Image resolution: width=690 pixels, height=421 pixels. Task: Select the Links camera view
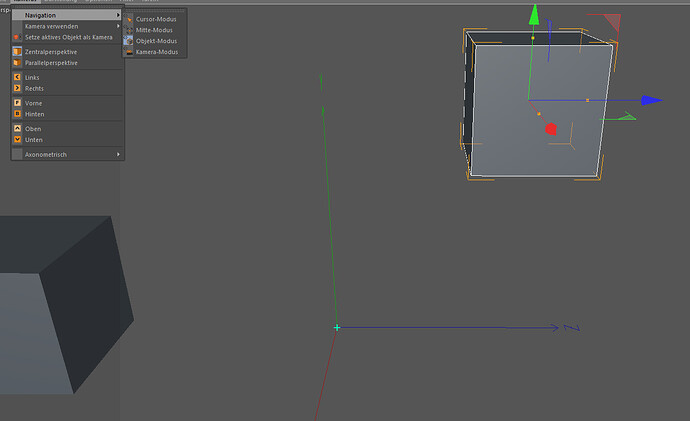66,77
